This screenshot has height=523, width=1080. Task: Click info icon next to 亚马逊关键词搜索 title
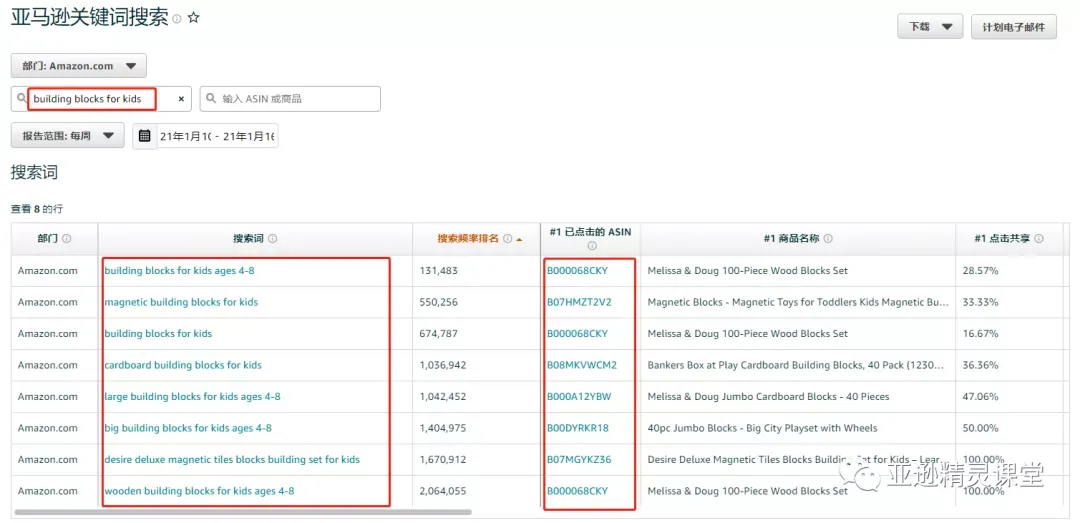(x=176, y=19)
